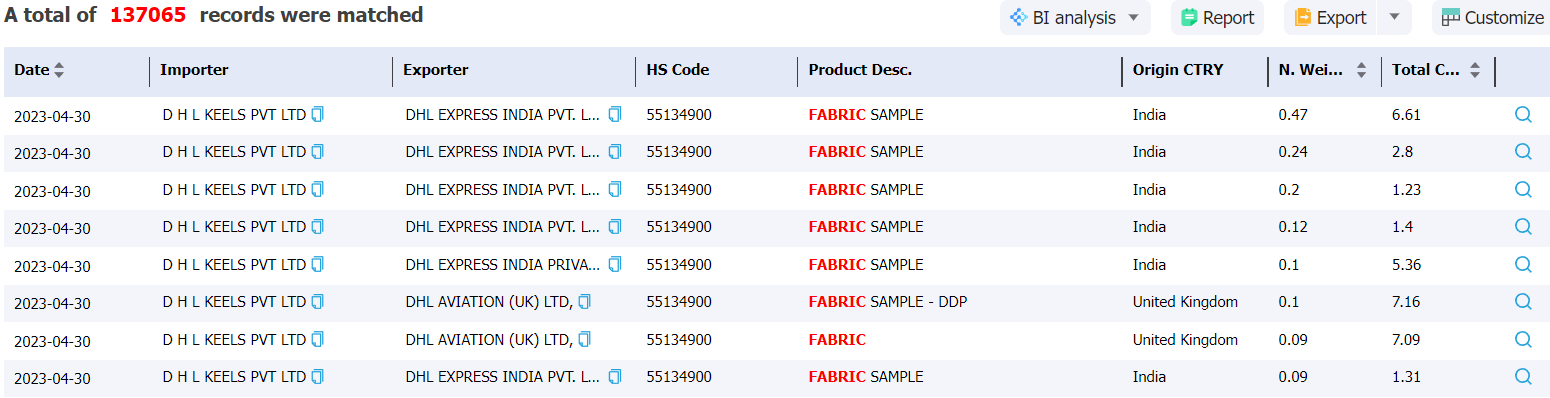Select the HS Code column header
Viewport: 1550px width, 398px height.
678,70
